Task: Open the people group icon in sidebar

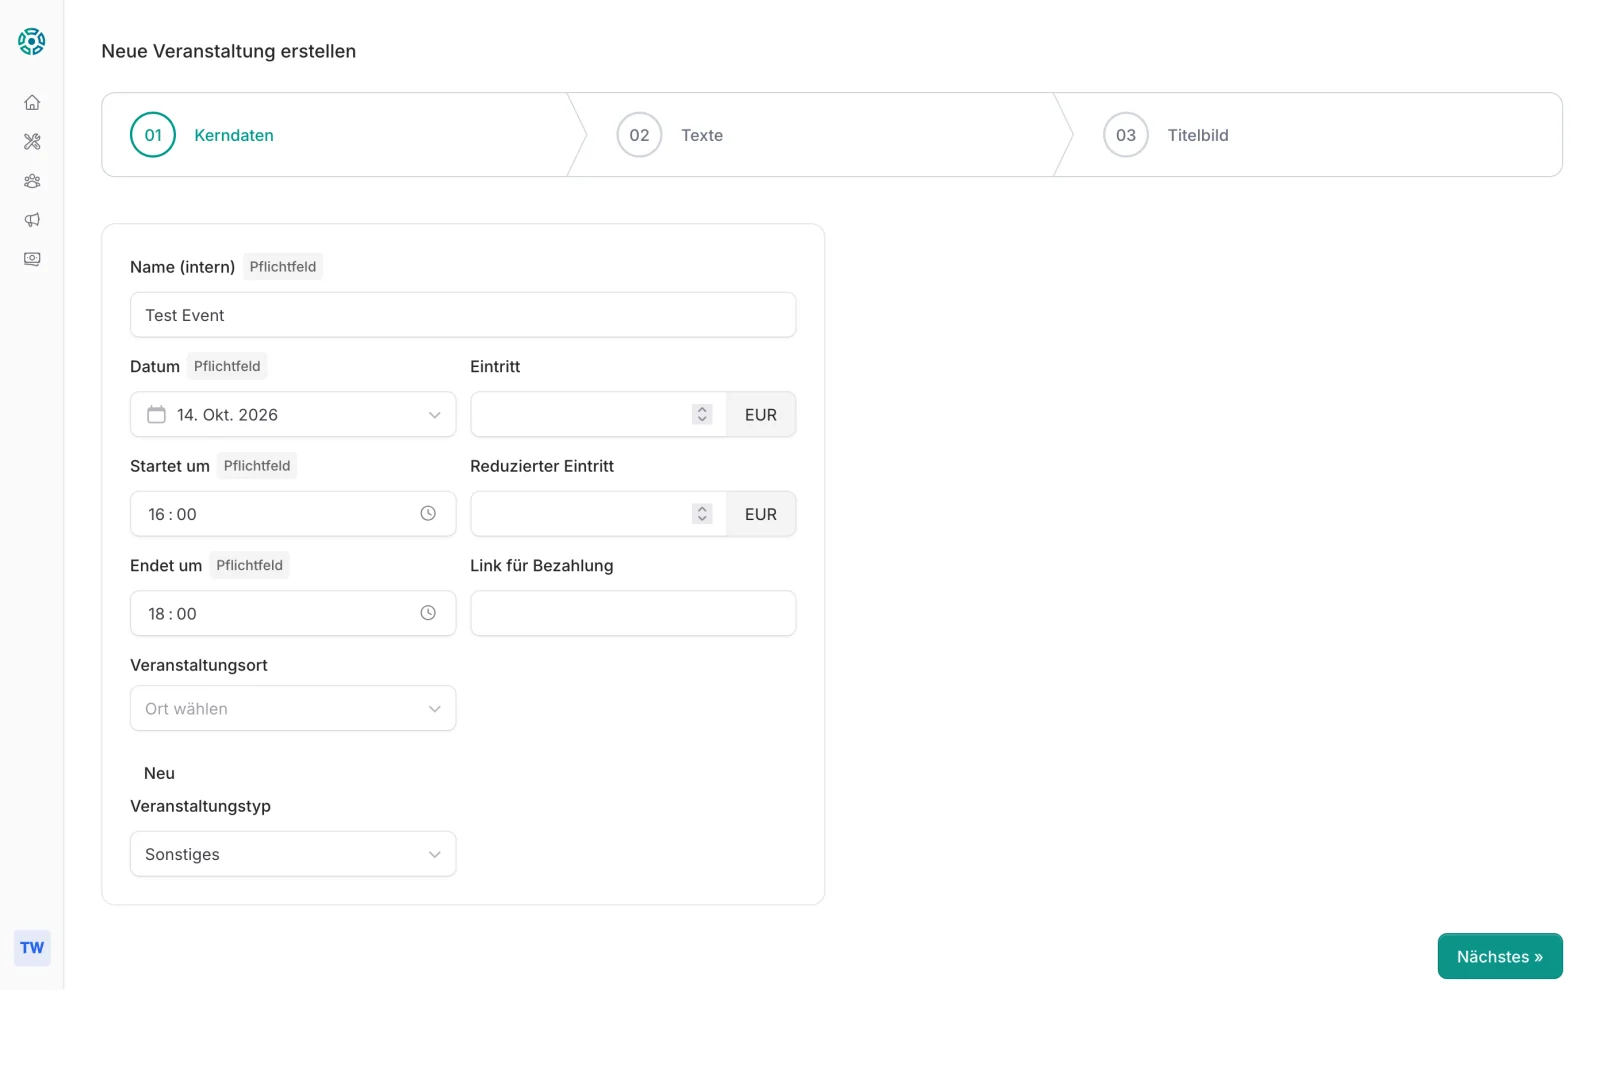Action: point(32,181)
